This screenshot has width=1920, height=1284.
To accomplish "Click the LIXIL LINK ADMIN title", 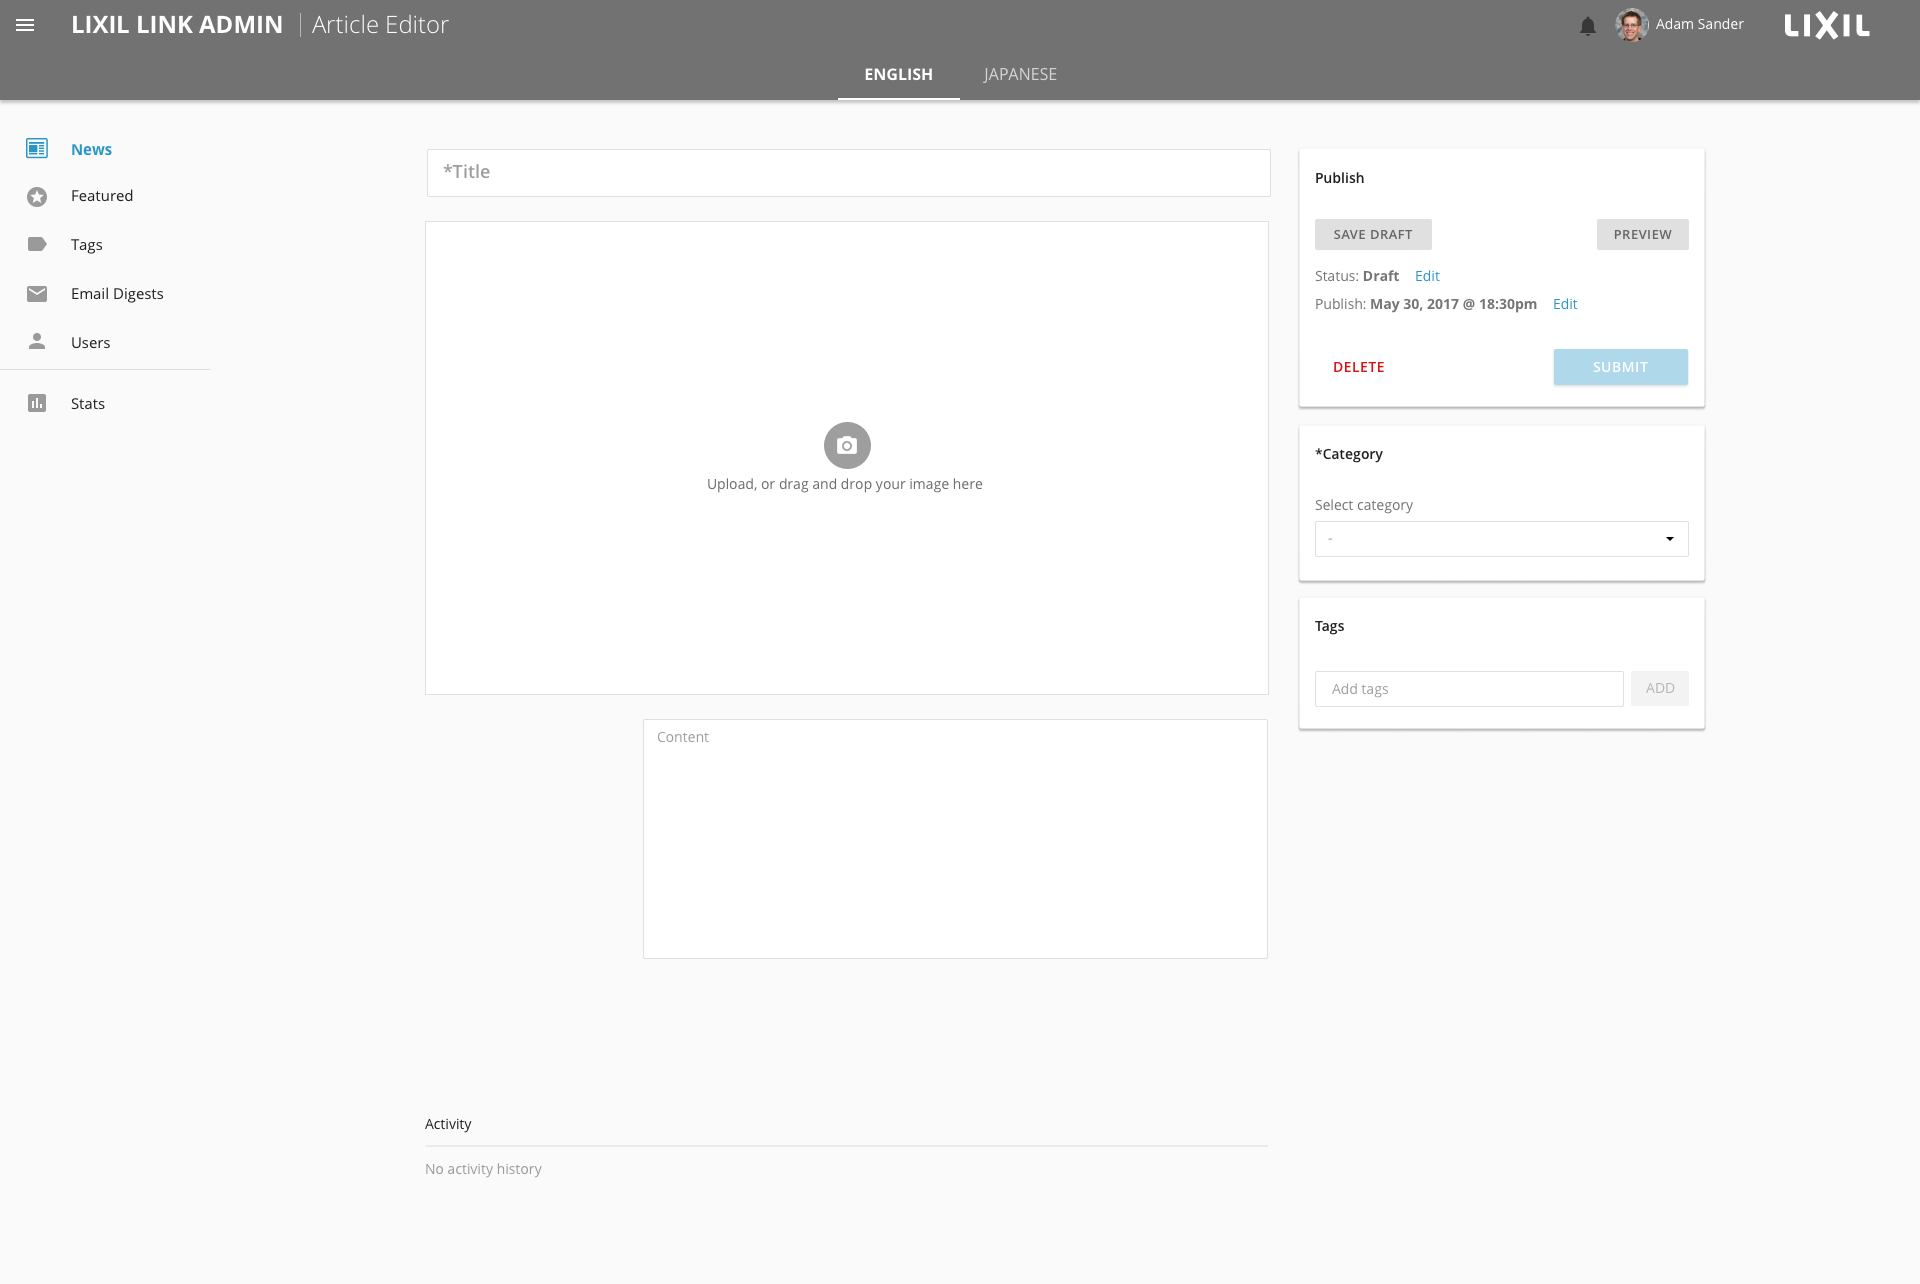I will (177, 25).
